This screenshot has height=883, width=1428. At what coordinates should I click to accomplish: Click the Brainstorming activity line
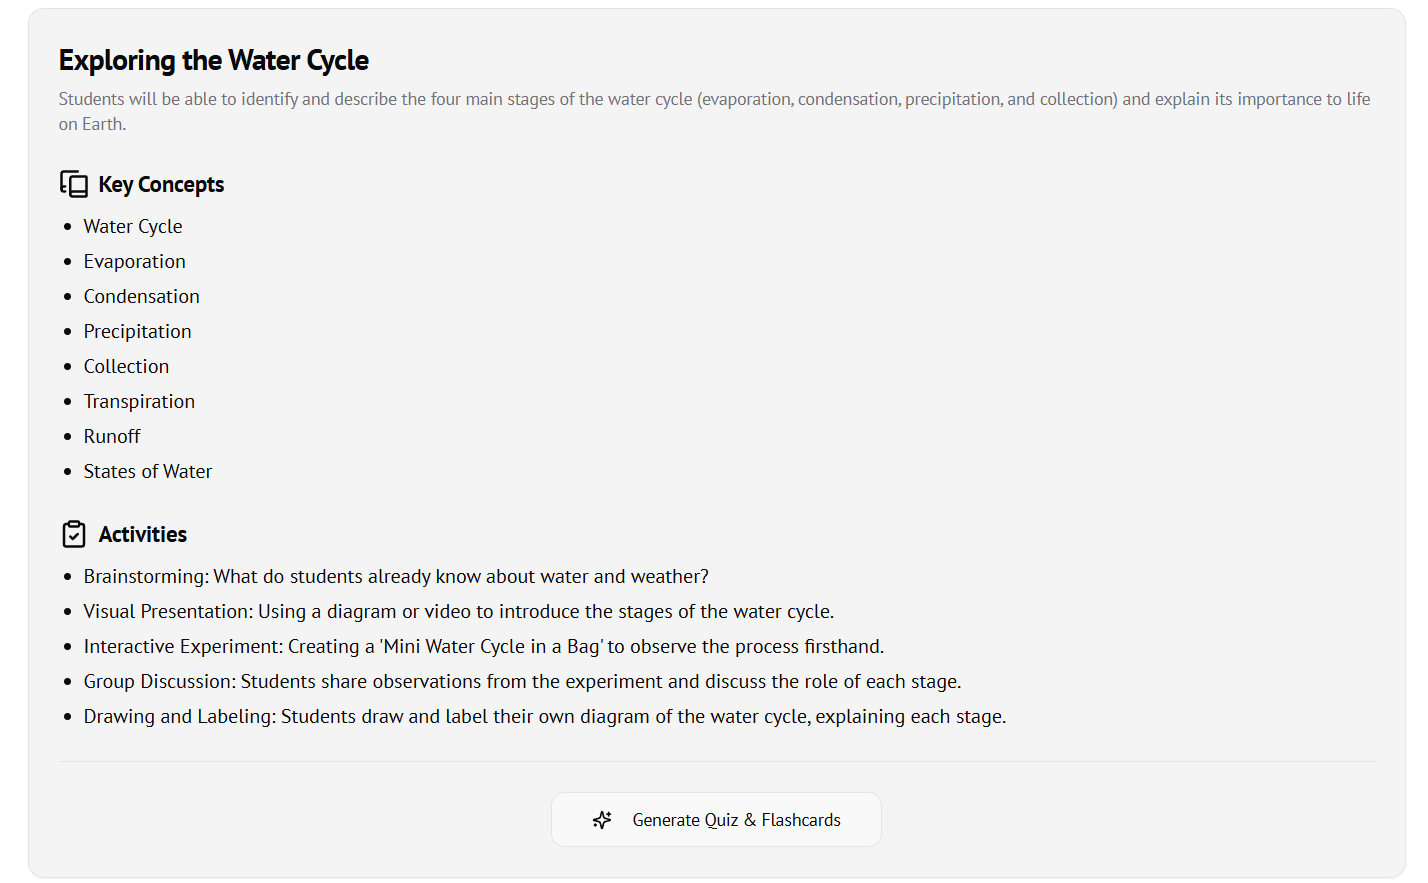[x=396, y=577]
